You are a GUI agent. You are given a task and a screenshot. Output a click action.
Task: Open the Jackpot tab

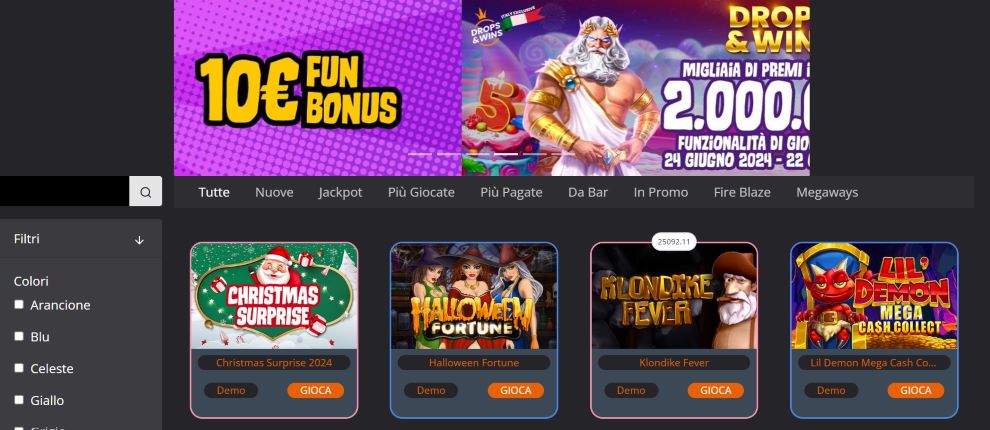tap(340, 192)
